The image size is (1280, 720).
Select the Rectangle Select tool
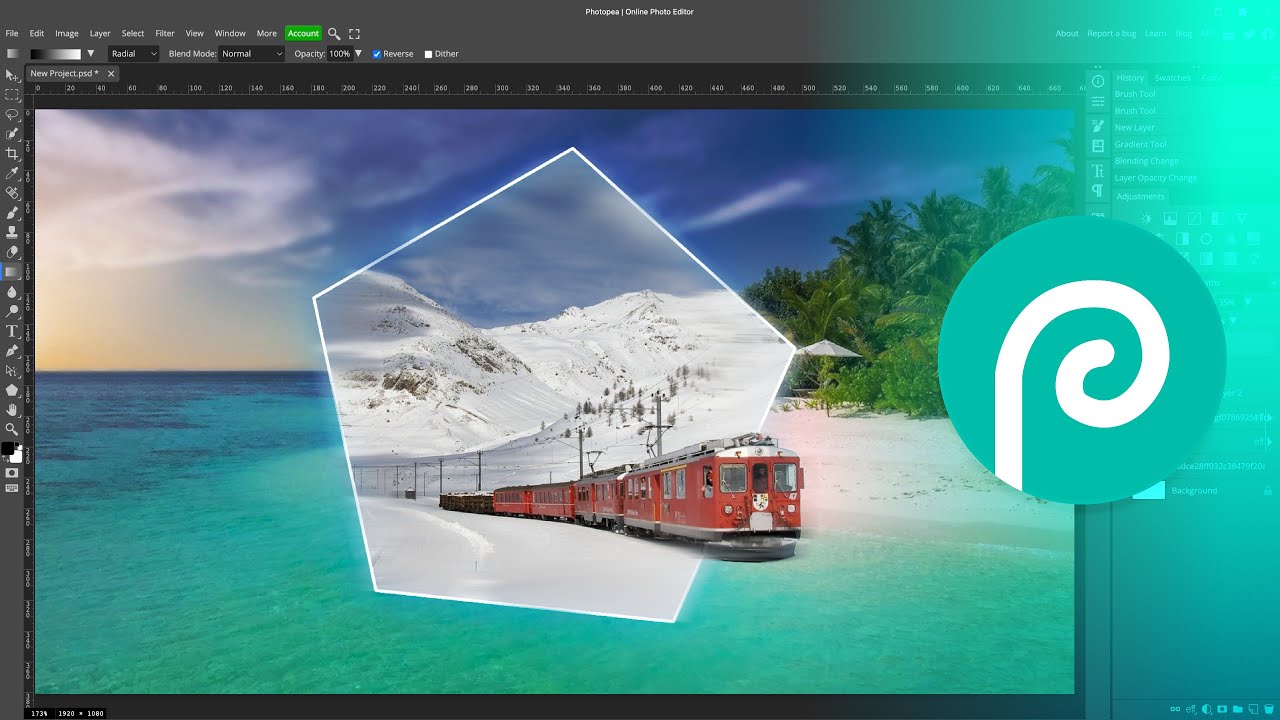pyautogui.click(x=12, y=95)
